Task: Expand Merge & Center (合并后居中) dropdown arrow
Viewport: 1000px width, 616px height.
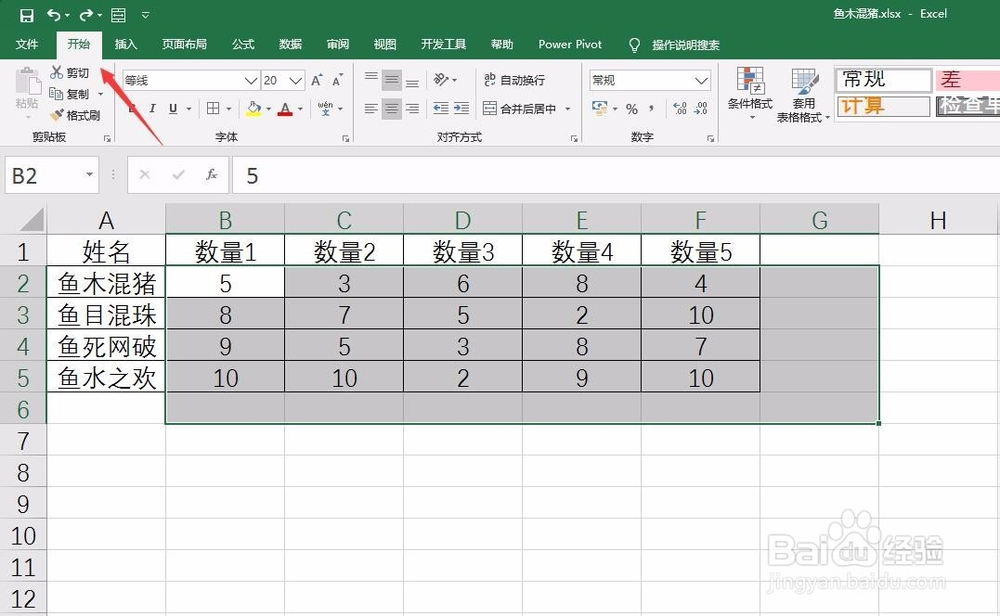Action: 567,108
